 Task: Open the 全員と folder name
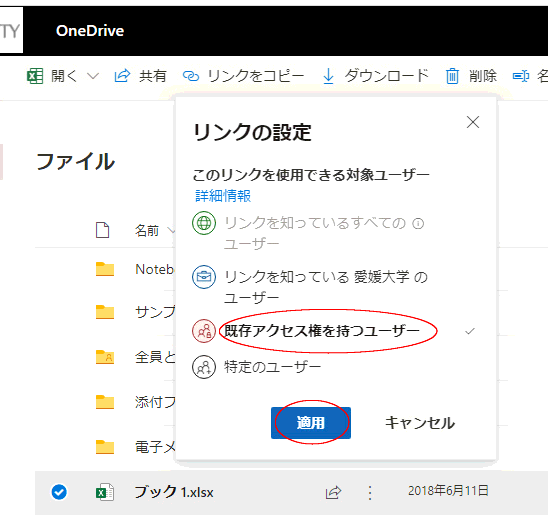[x=155, y=357]
